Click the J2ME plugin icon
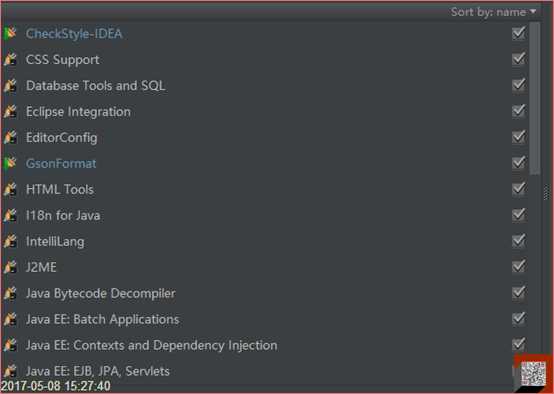The image size is (554, 394). coord(10,267)
